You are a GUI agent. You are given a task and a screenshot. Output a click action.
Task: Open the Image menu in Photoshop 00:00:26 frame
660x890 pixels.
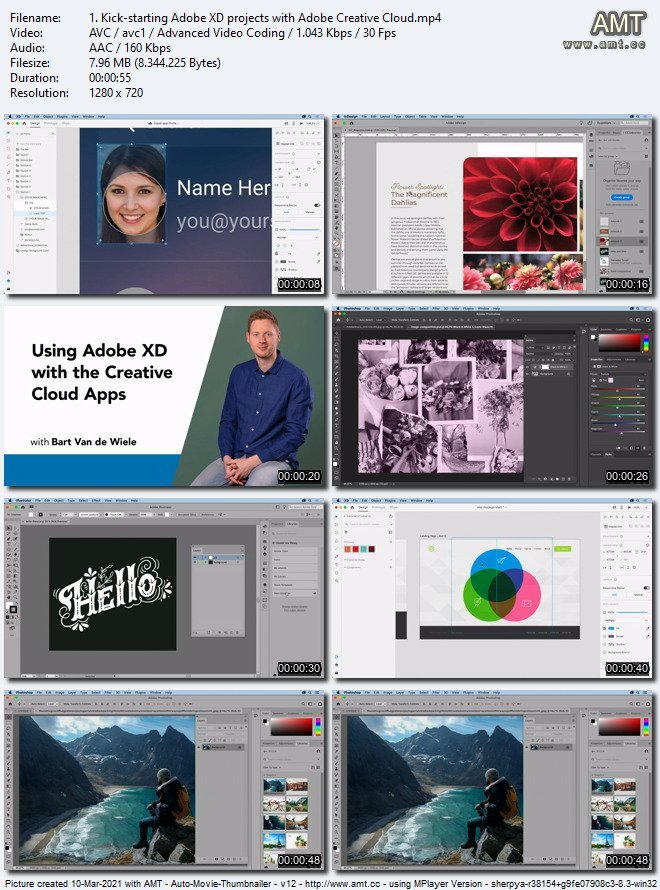[x=386, y=308]
